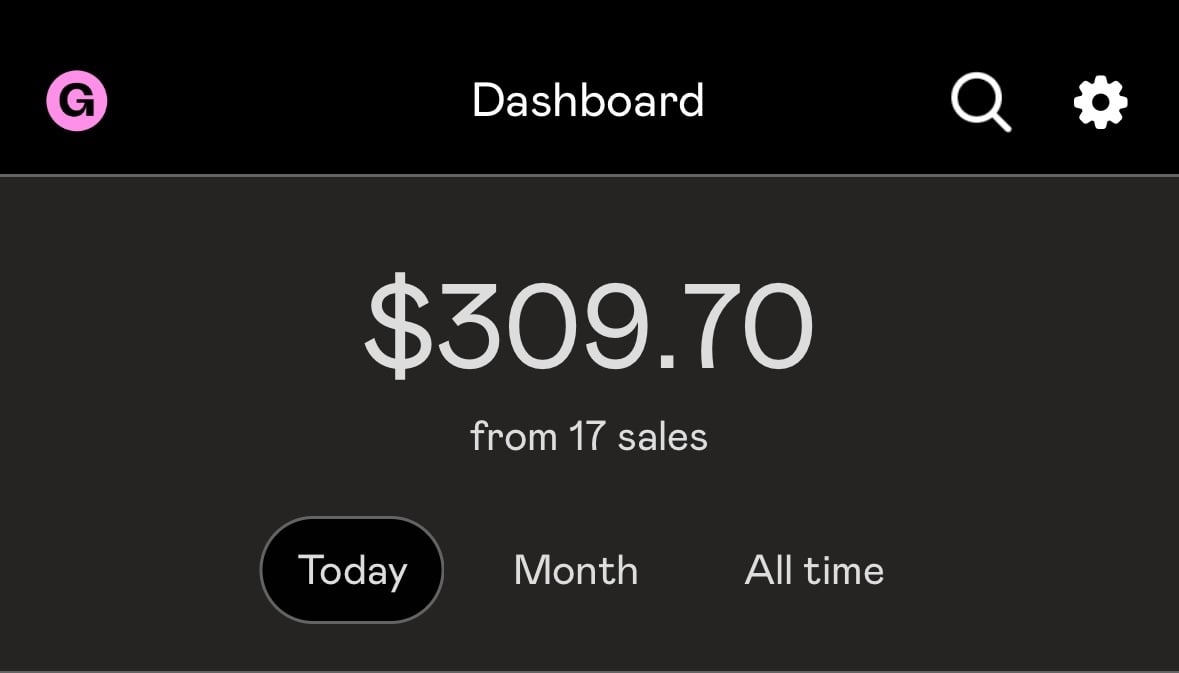This screenshot has height=673, width=1179.
Task: Click the pink Gumroad G logo
Action: pyautogui.click(x=77, y=101)
